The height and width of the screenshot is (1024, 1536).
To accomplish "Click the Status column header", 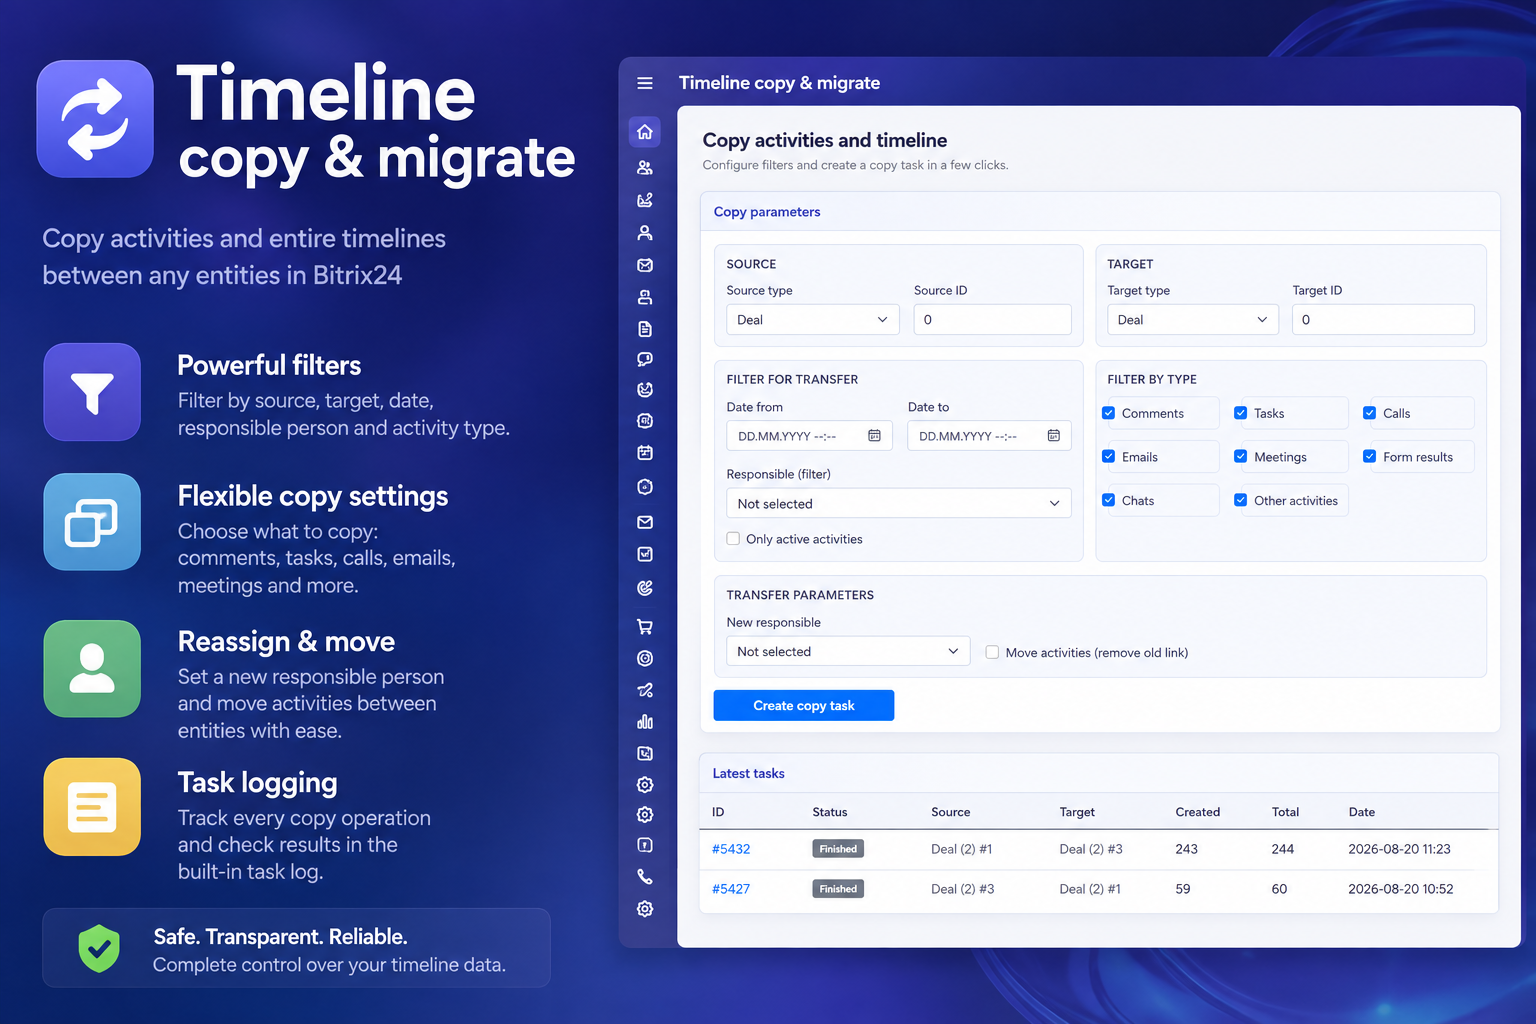I will pos(830,812).
